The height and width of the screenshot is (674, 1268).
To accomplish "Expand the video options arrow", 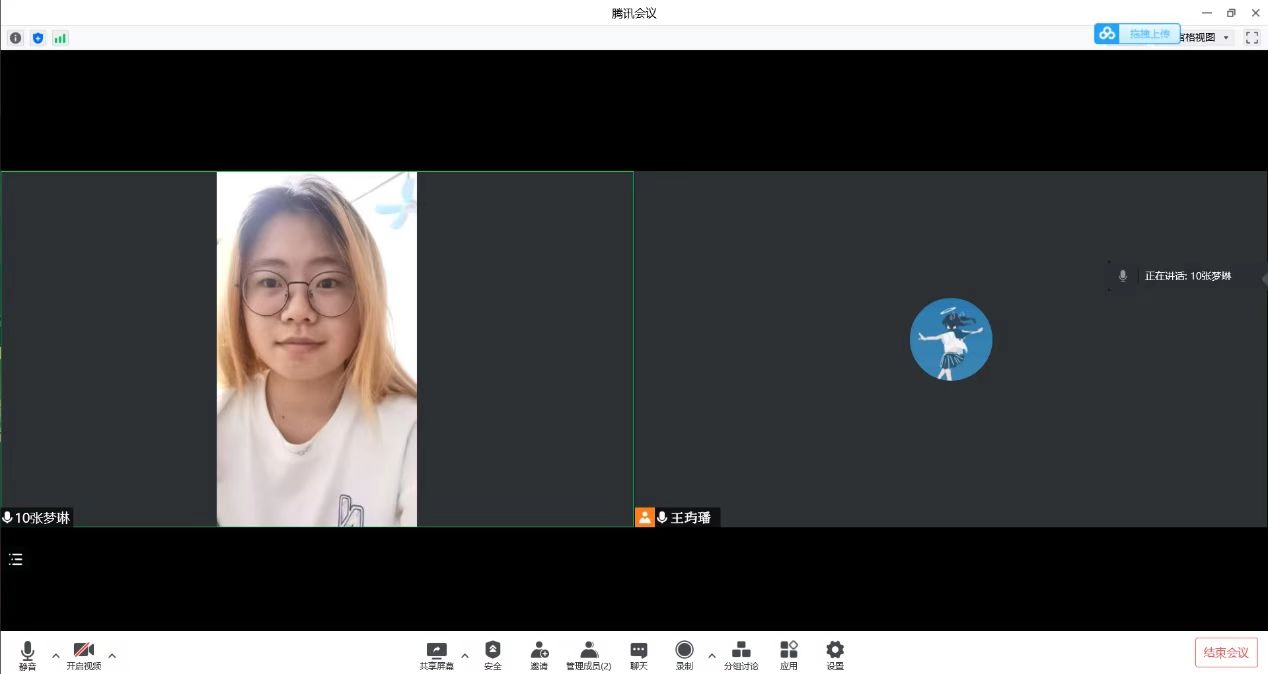I will [112, 656].
